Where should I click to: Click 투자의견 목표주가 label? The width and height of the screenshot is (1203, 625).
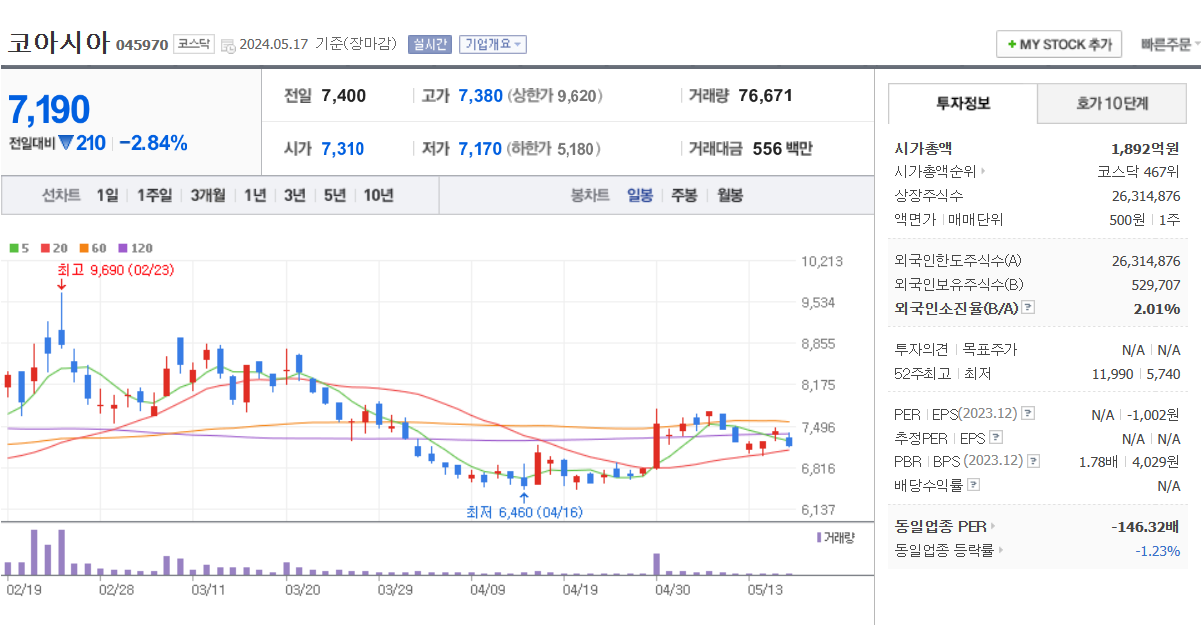click(955, 350)
